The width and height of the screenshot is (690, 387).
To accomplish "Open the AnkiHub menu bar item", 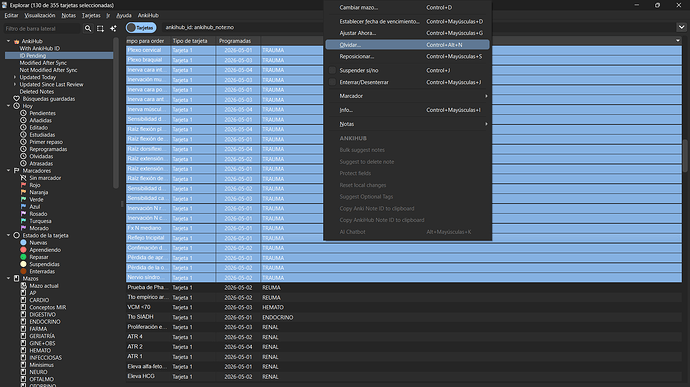I will click(148, 15).
